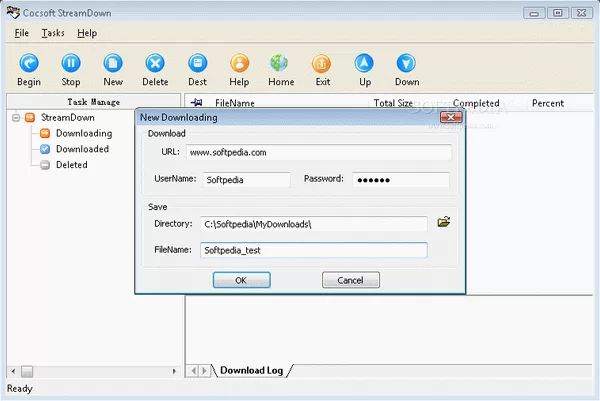600x401 pixels.
Task: Open the File menu
Action: [21, 33]
